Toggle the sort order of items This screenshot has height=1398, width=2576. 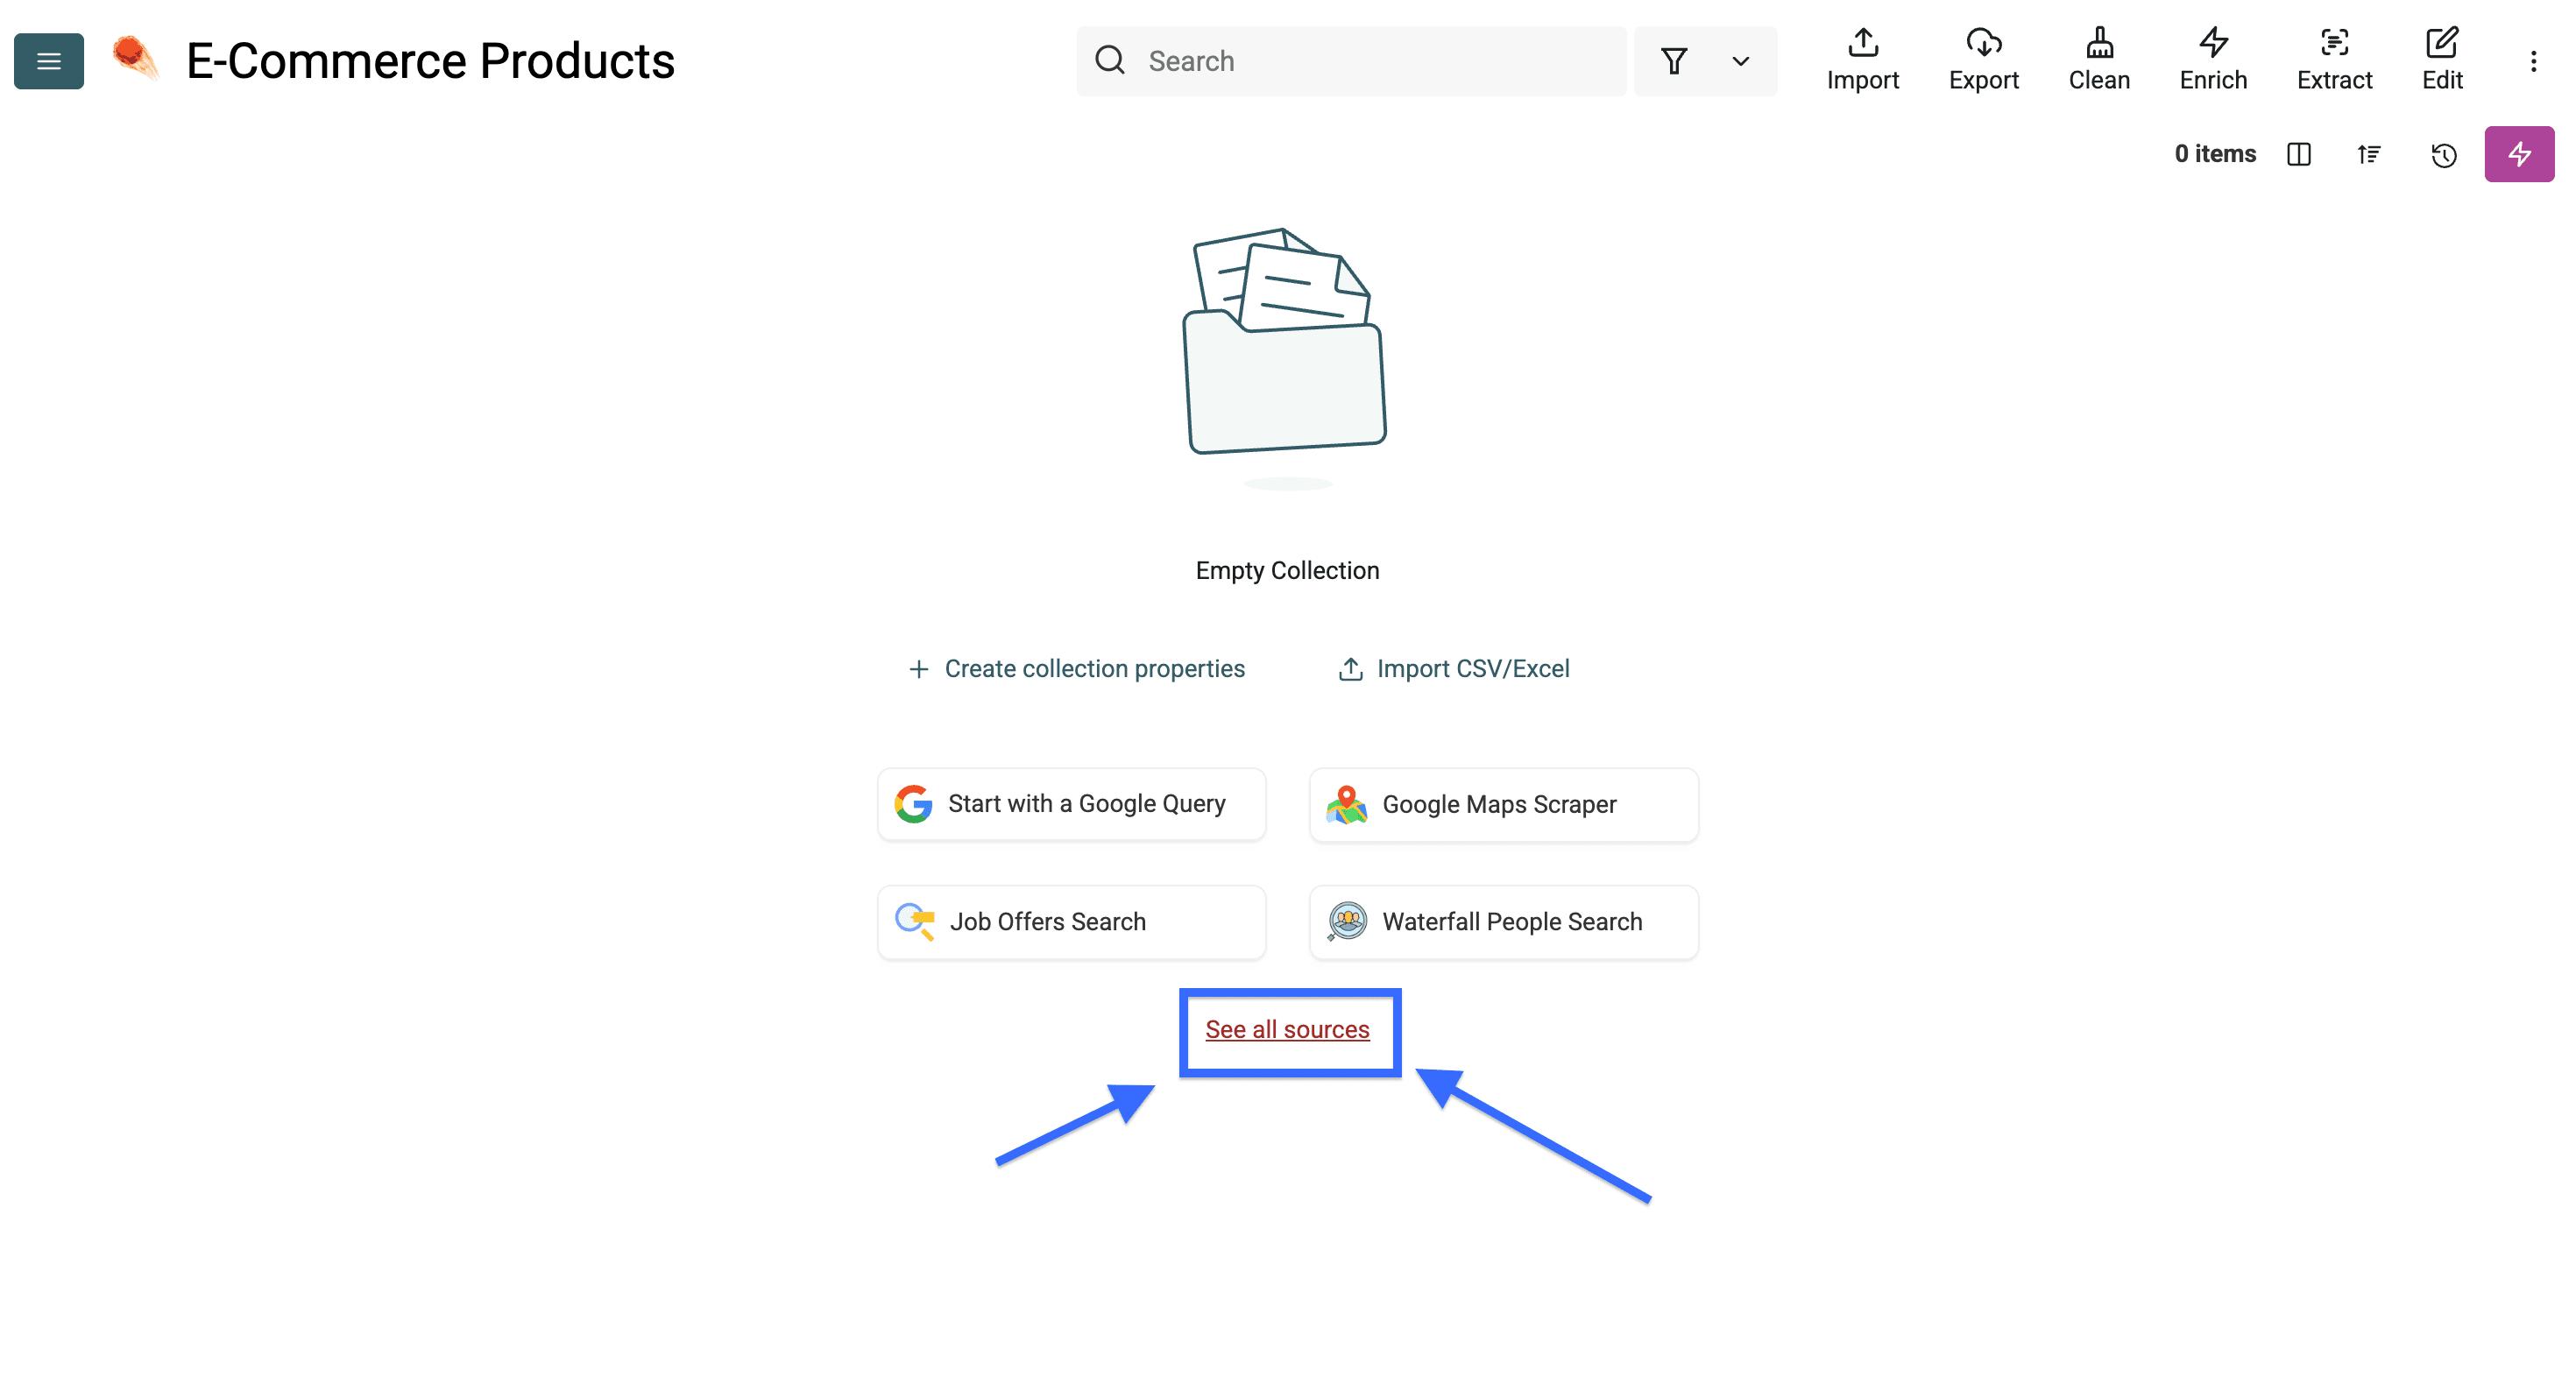tap(2370, 154)
